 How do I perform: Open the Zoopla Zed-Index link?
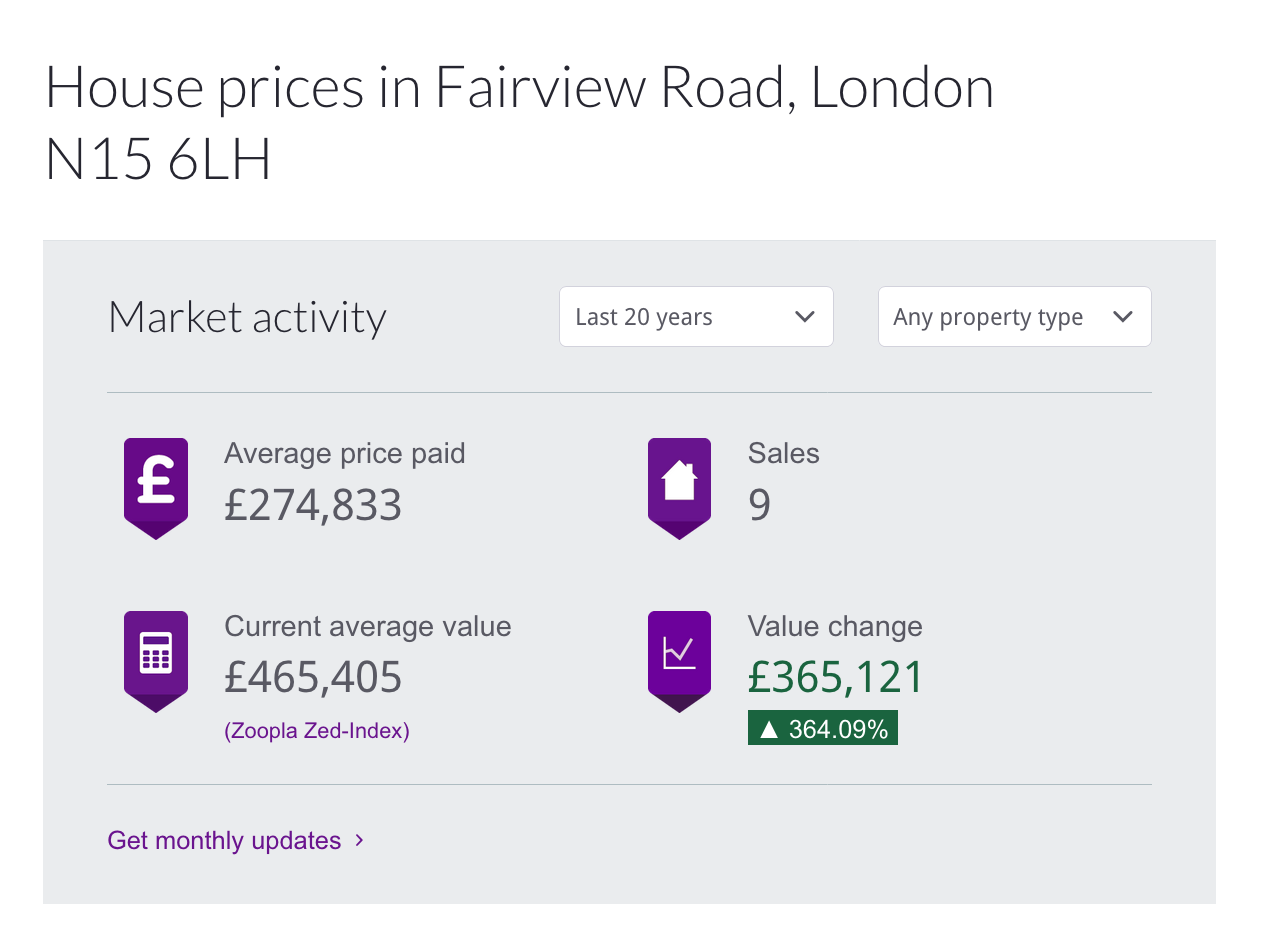pos(317,731)
